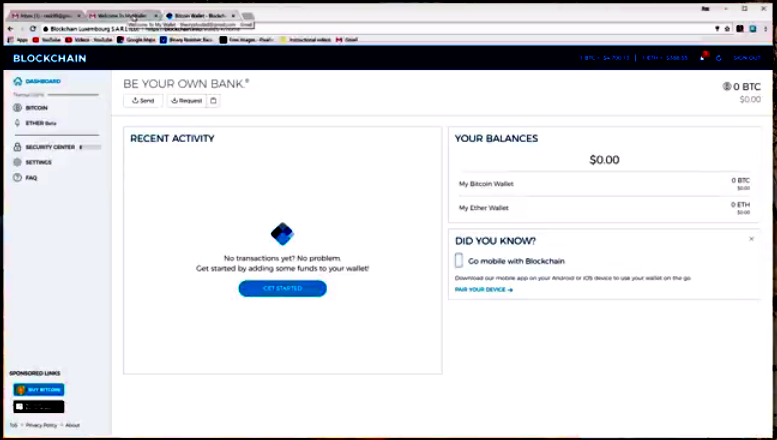777x440 pixels.
Task: Open FAQ from the sidebar
Action: (31, 177)
